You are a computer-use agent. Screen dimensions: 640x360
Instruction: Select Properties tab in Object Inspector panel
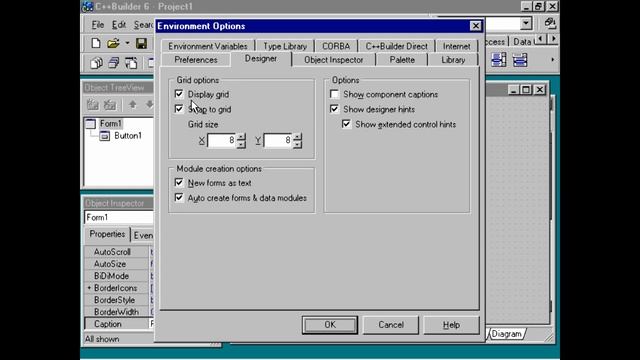(x=107, y=234)
